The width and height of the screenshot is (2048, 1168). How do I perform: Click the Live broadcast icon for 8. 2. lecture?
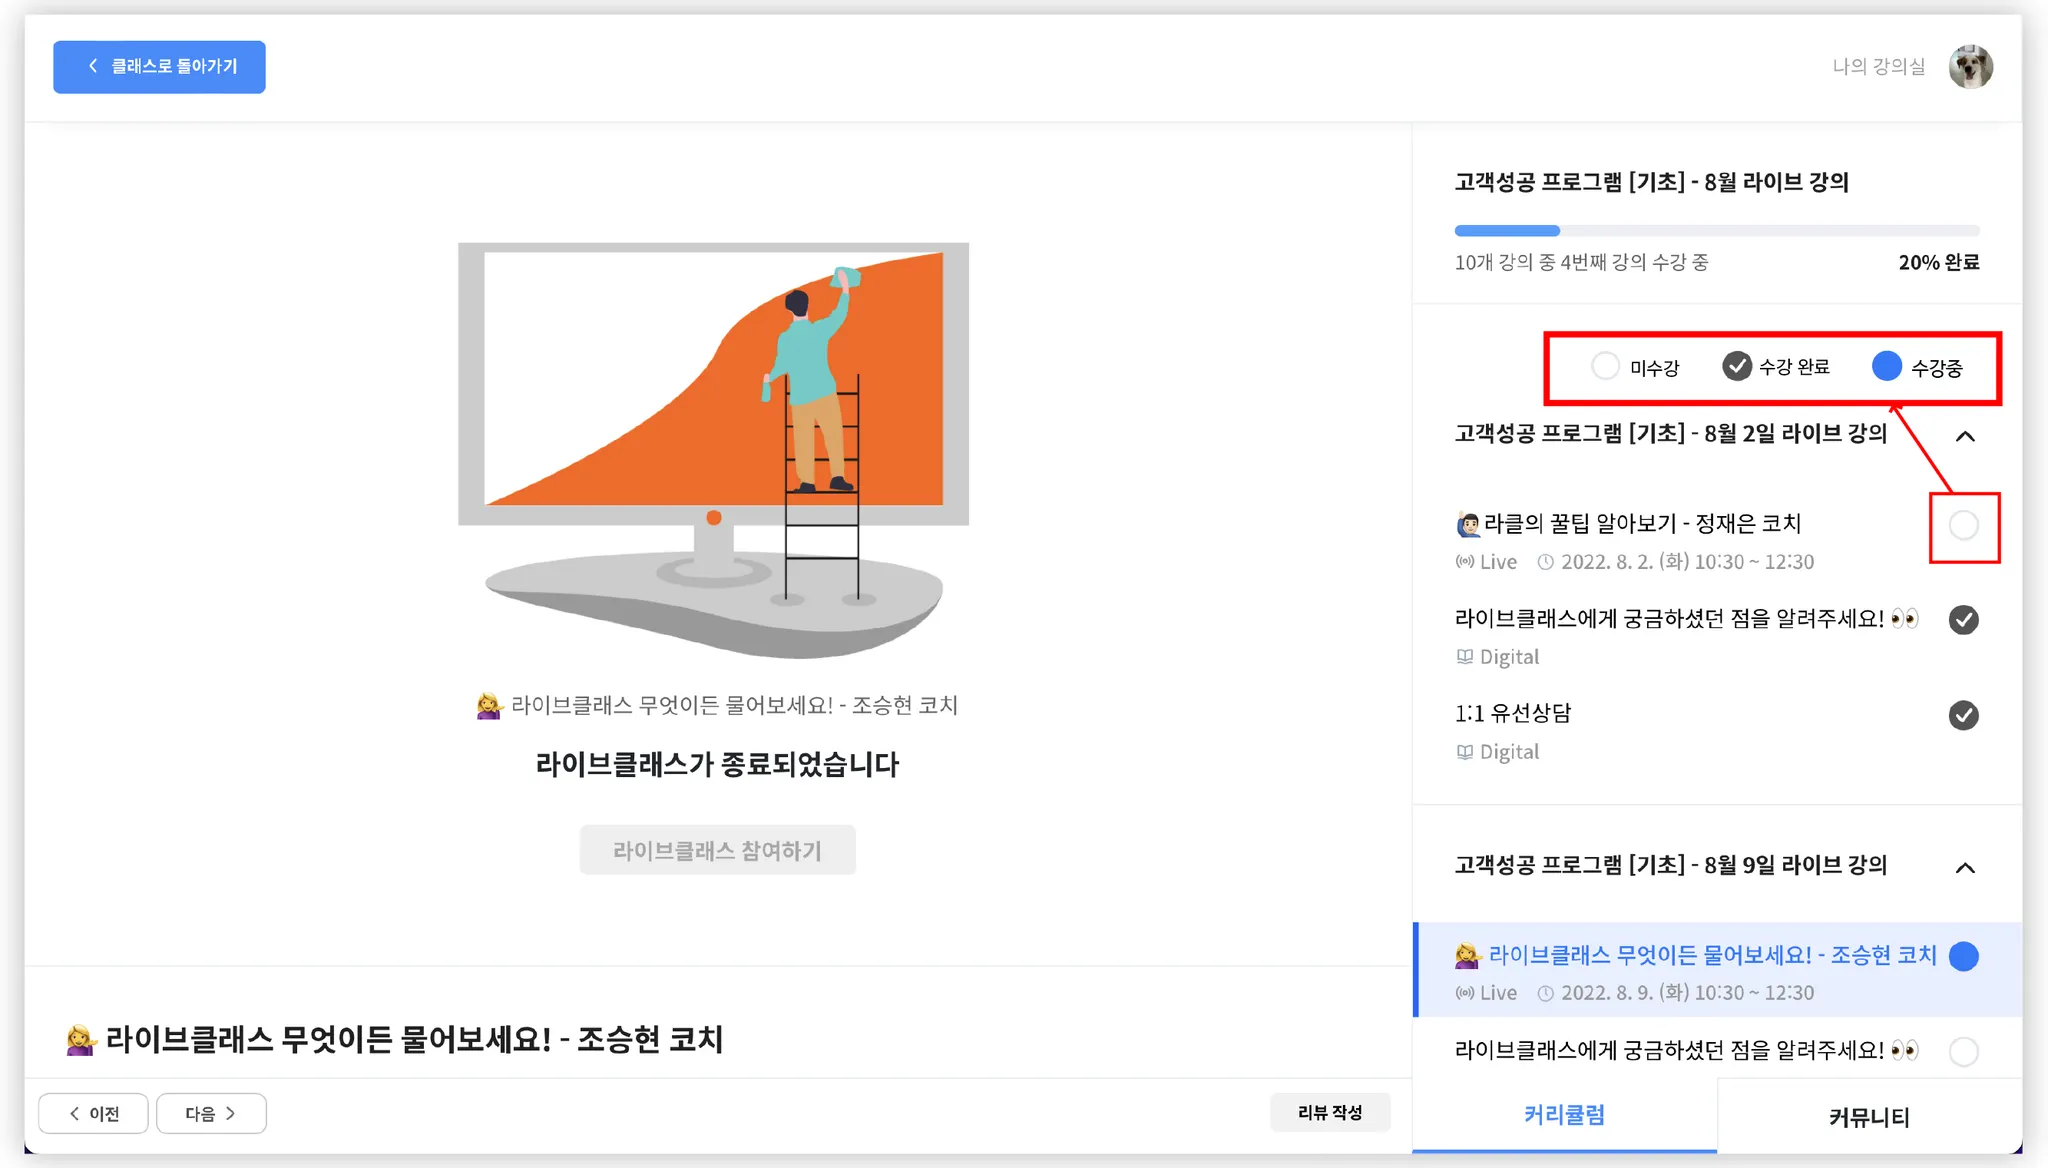[x=1464, y=562]
